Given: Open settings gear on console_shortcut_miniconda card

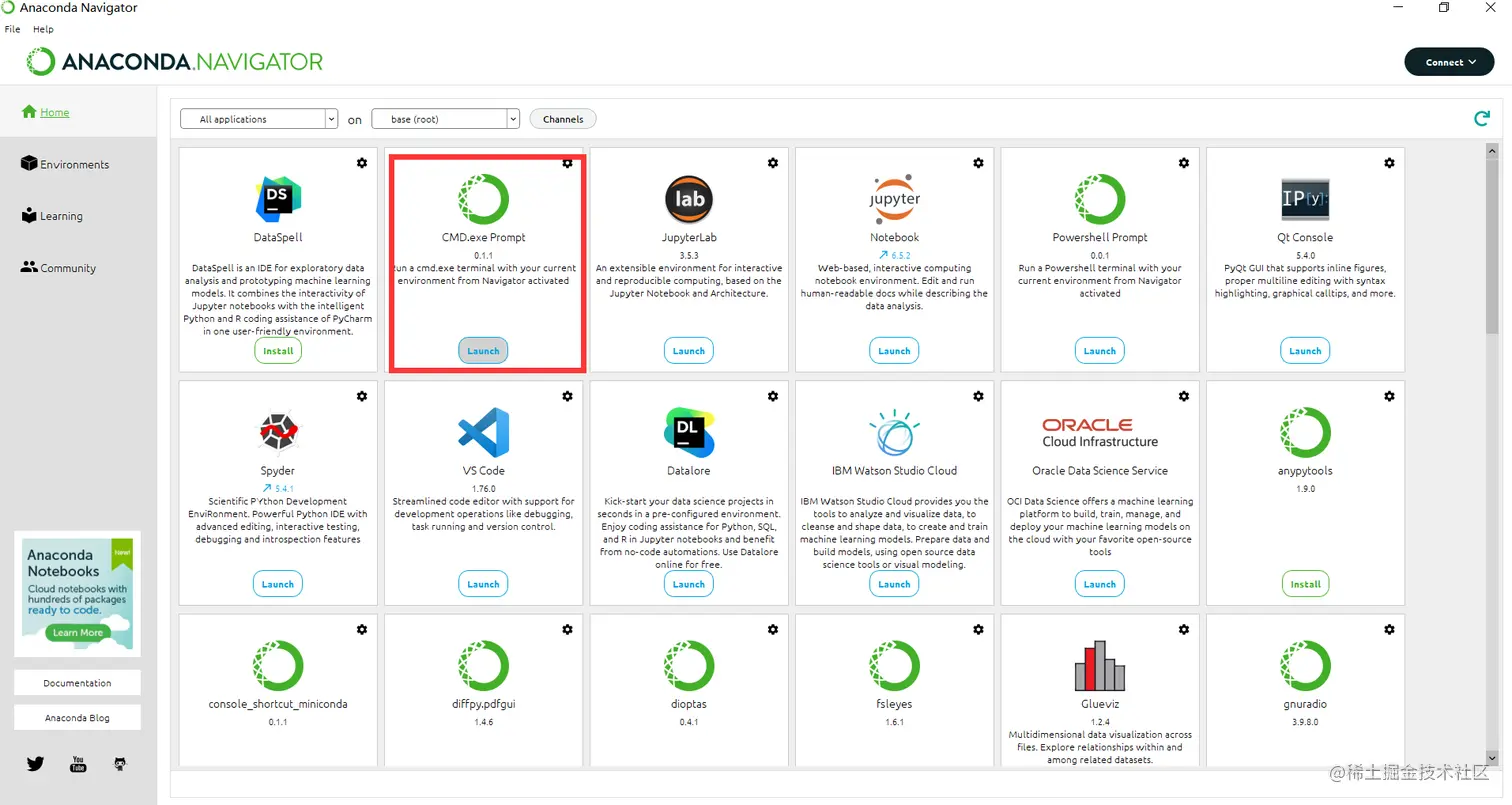Looking at the screenshot, I should click(x=362, y=629).
